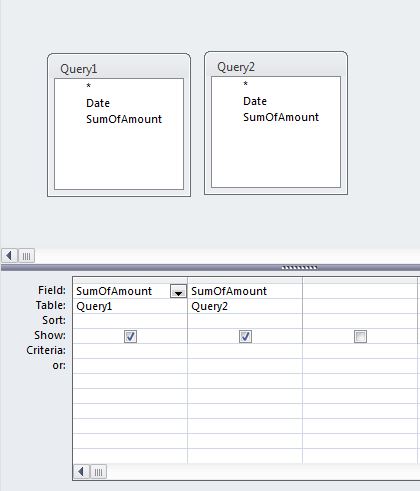Click the design grid's left scroll arrow
Screen dimensions: 420x491
tap(81, 472)
